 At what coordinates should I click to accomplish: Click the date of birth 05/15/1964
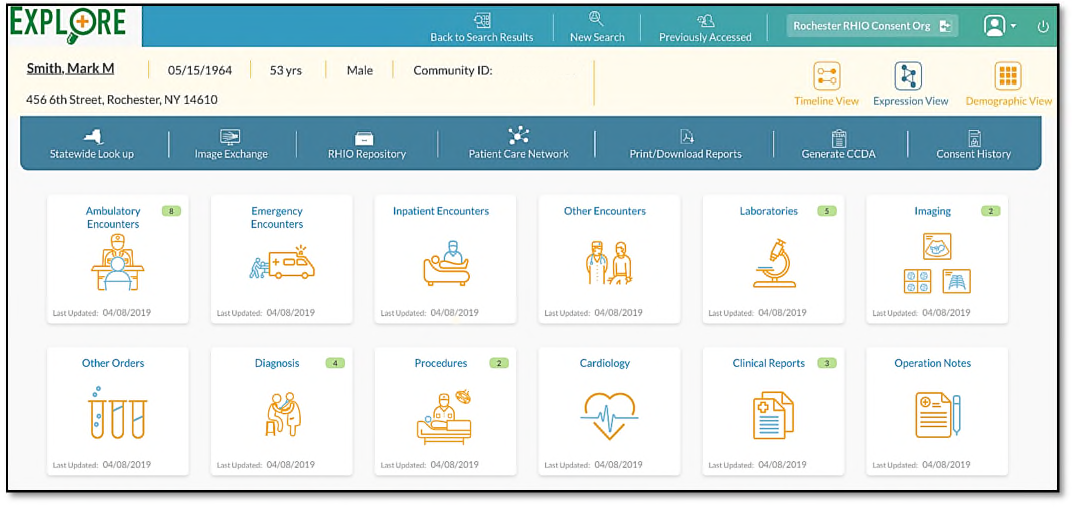[x=200, y=70]
